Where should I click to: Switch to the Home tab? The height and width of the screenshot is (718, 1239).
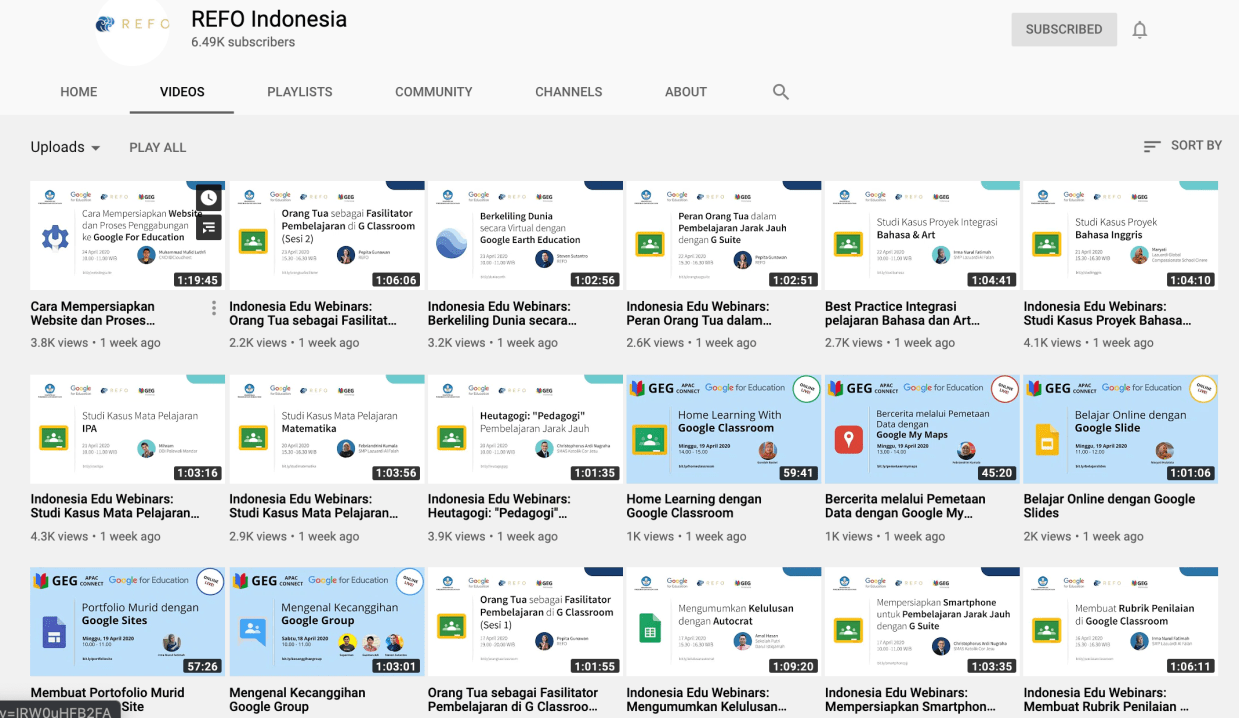pos(79,92)
